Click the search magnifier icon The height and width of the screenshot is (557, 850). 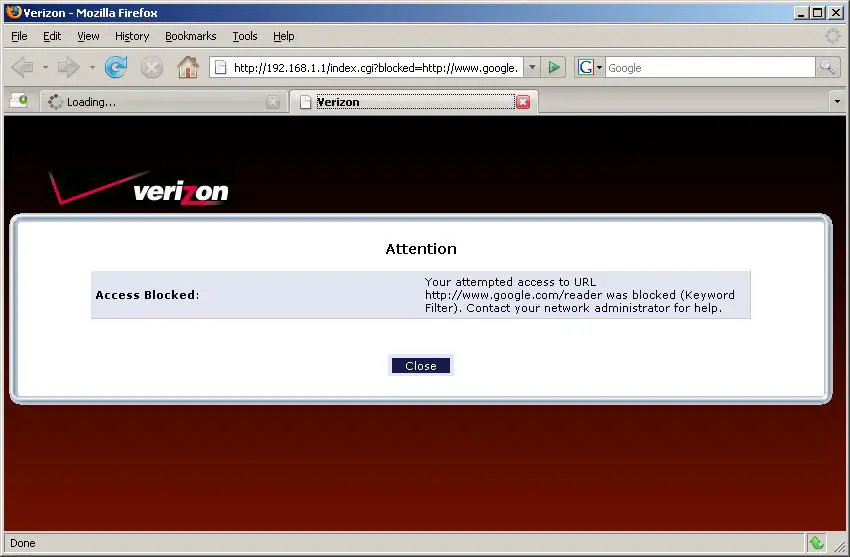[827, 68]
